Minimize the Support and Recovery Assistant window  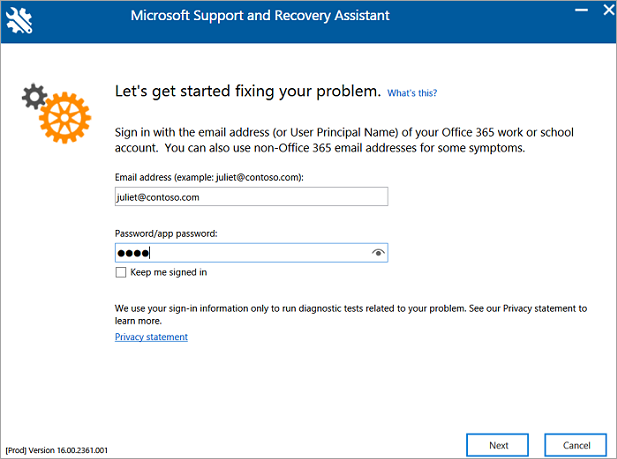tap(581, 10)
